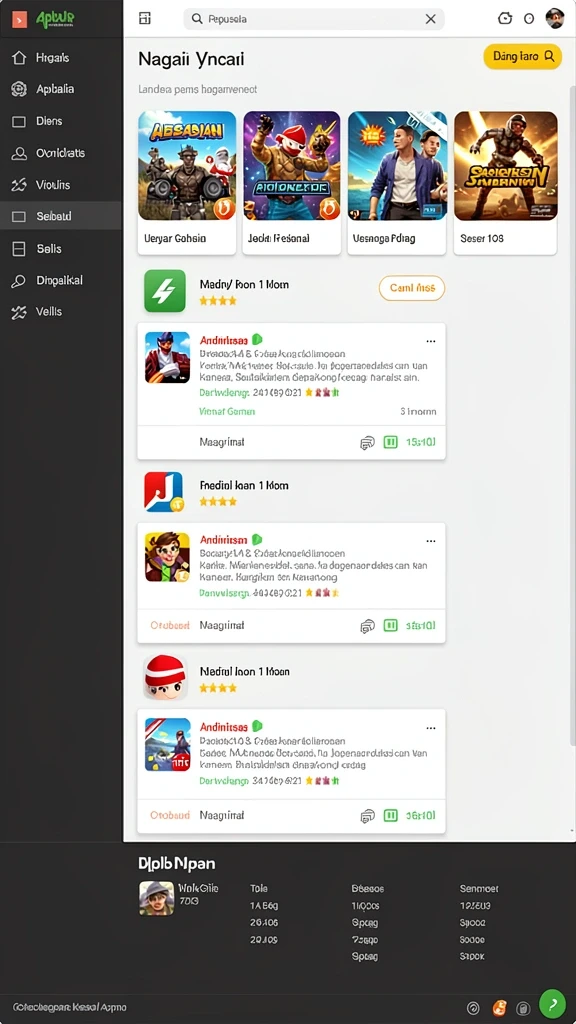Click the green box icon beside s6s10l
Viewport: 576px width, 1024px height.
point(391,626)
